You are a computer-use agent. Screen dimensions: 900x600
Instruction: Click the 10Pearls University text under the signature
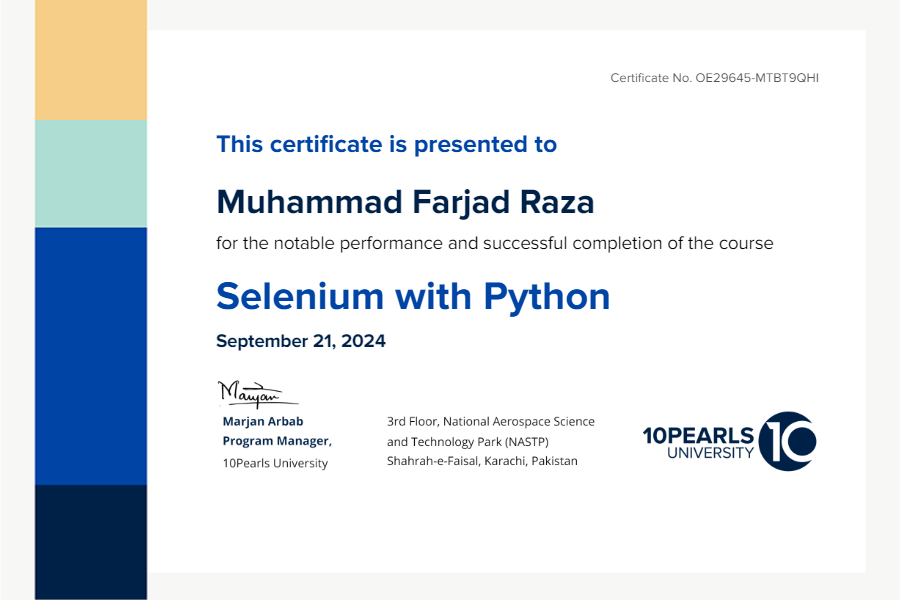coord(274,463)
